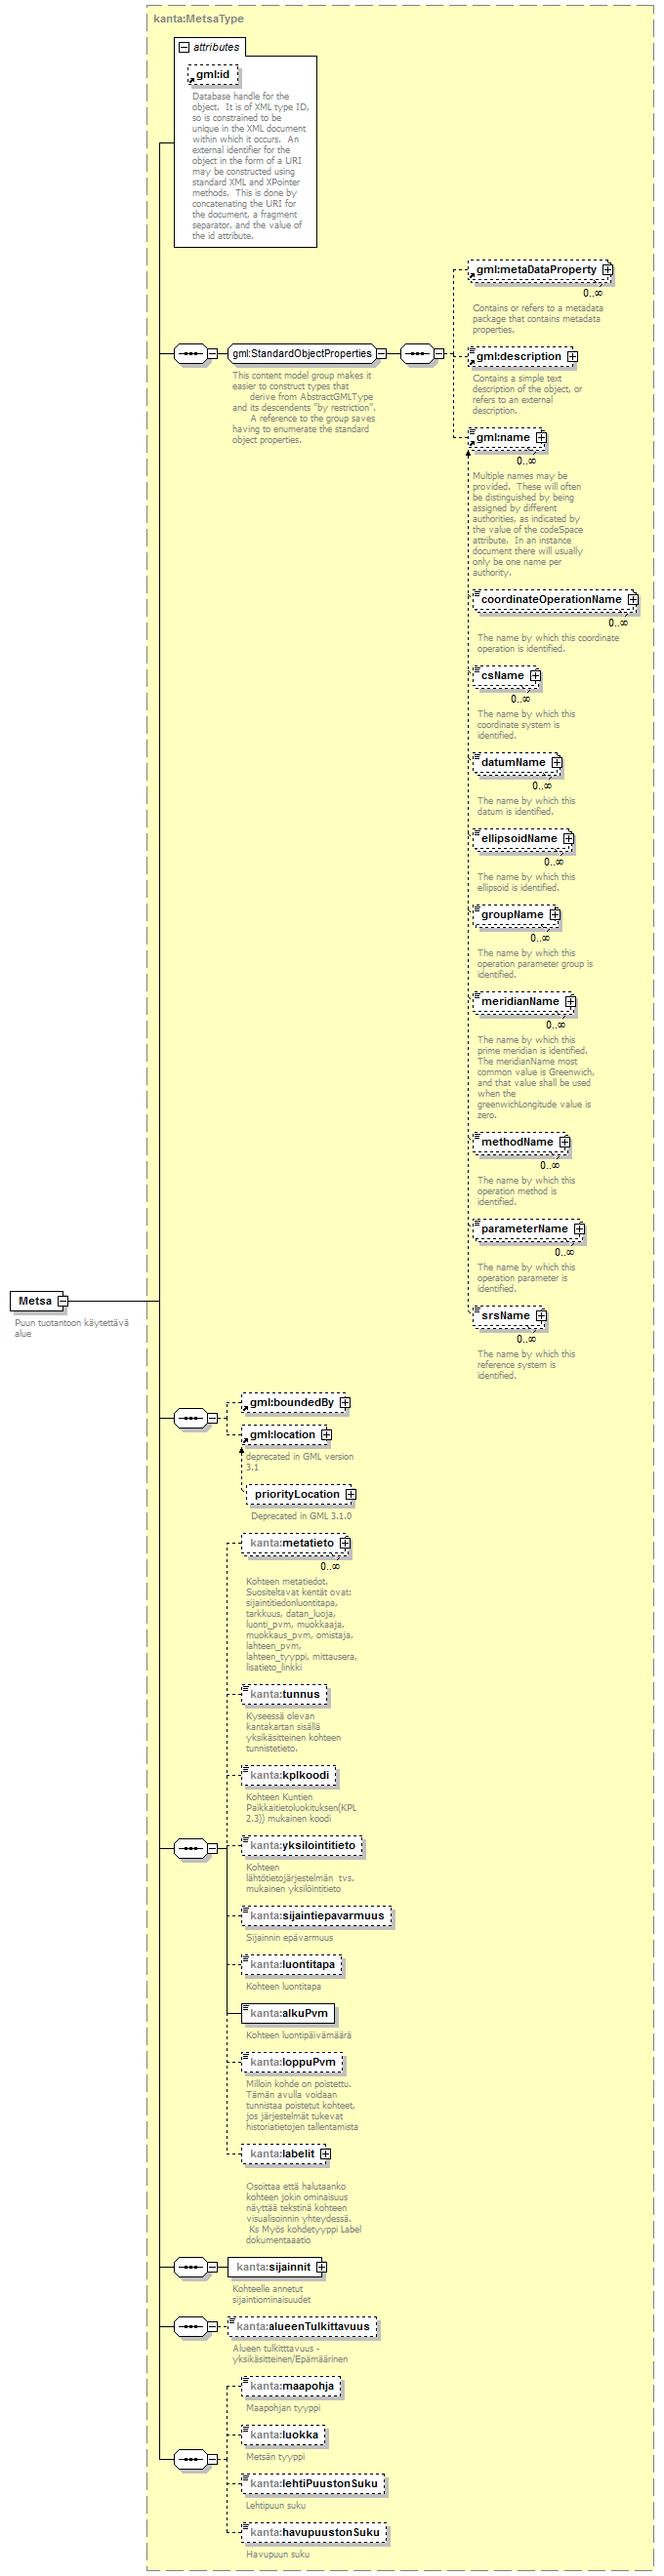The height and width of the screenshot is (2576, 664).
Task: Expand gml:metaDataProperty element
Action: coord(607,270)
